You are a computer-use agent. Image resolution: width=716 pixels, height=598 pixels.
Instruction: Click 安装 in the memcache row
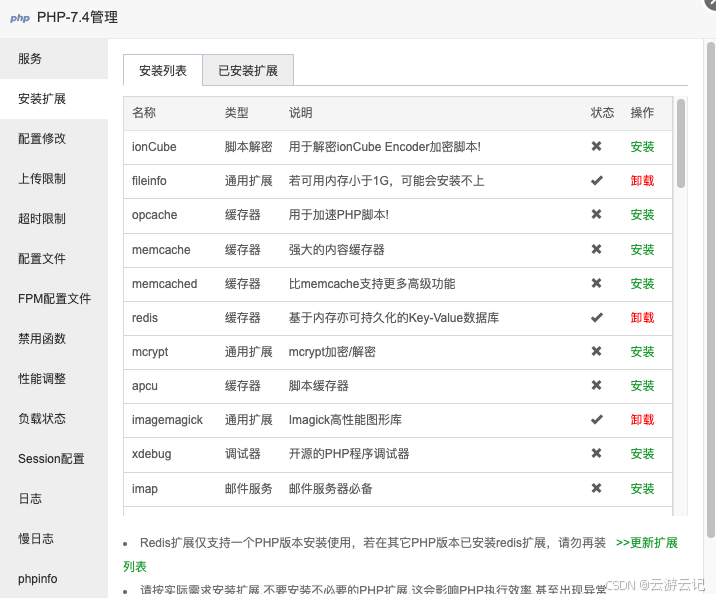(642, 250)
